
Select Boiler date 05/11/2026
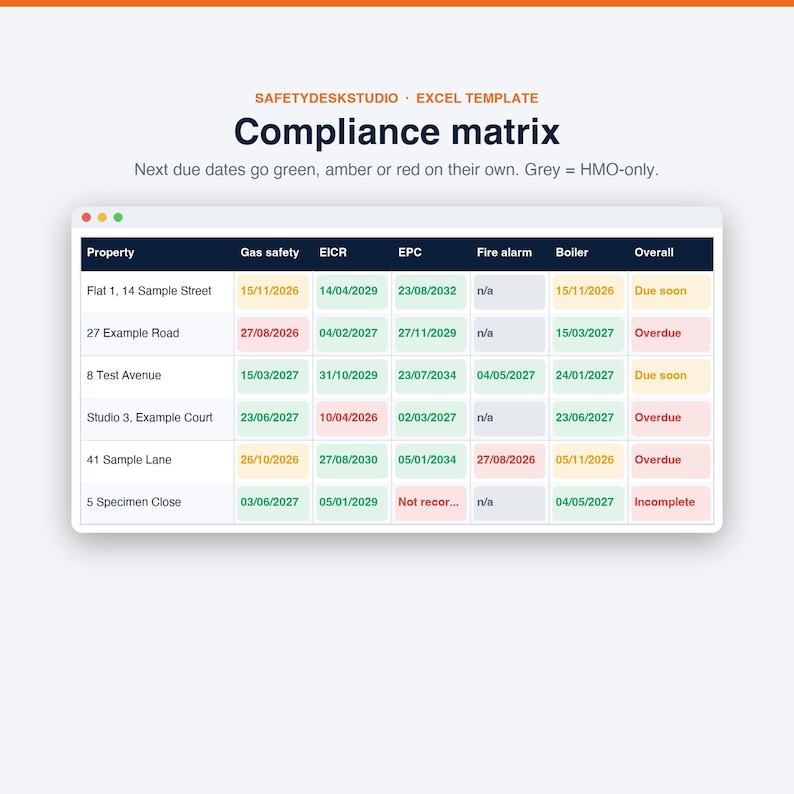click(588, 461)
